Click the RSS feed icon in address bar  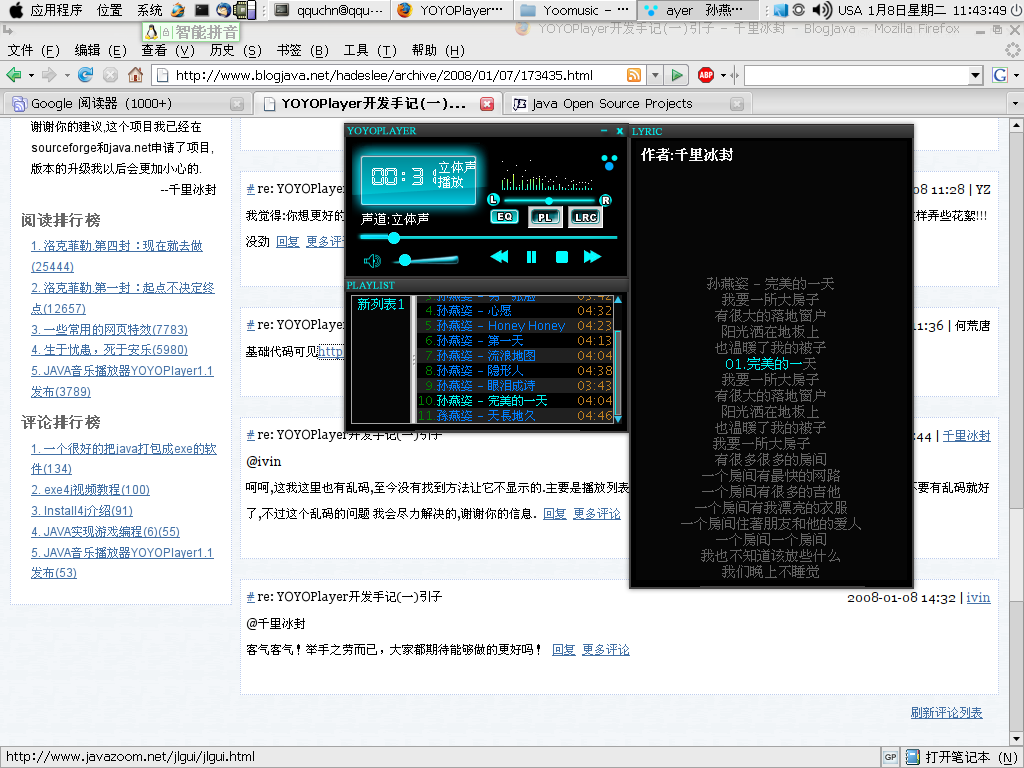point(633,75)
